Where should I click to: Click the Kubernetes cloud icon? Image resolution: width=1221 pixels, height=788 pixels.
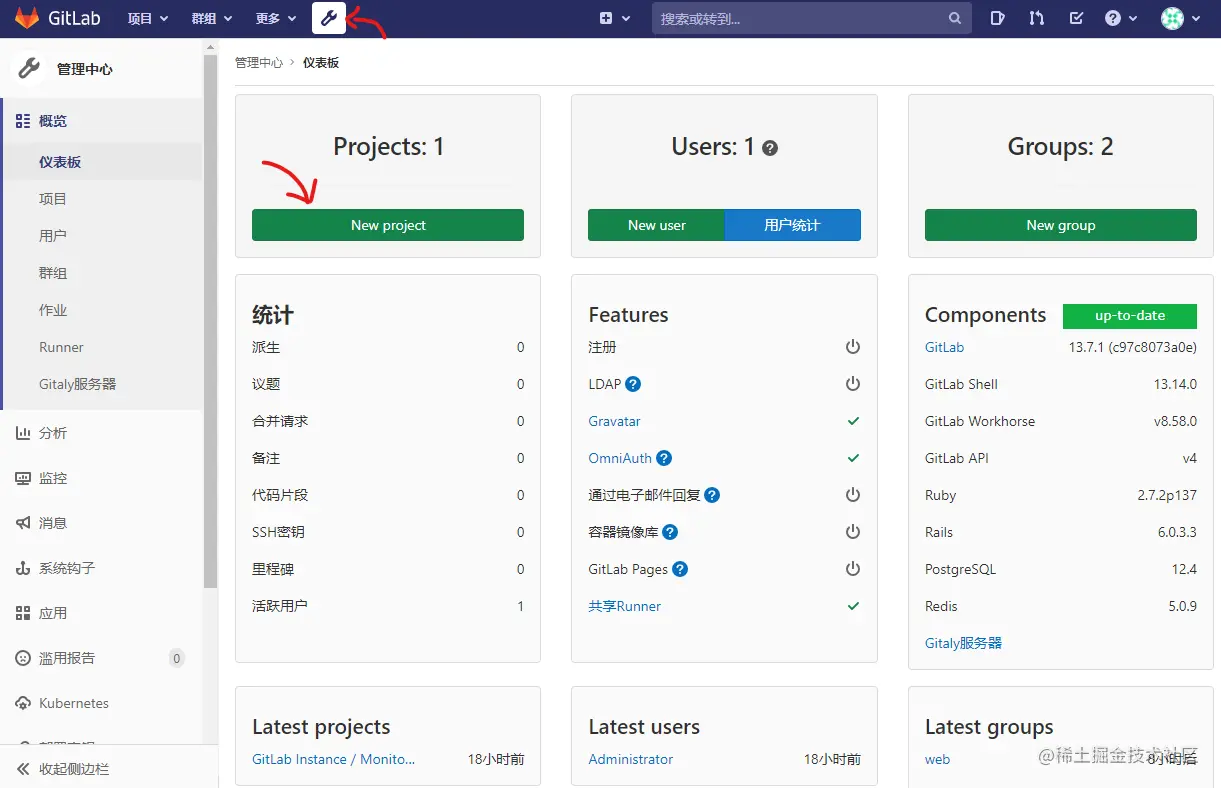pyautogui.click(x=23, y=703)
